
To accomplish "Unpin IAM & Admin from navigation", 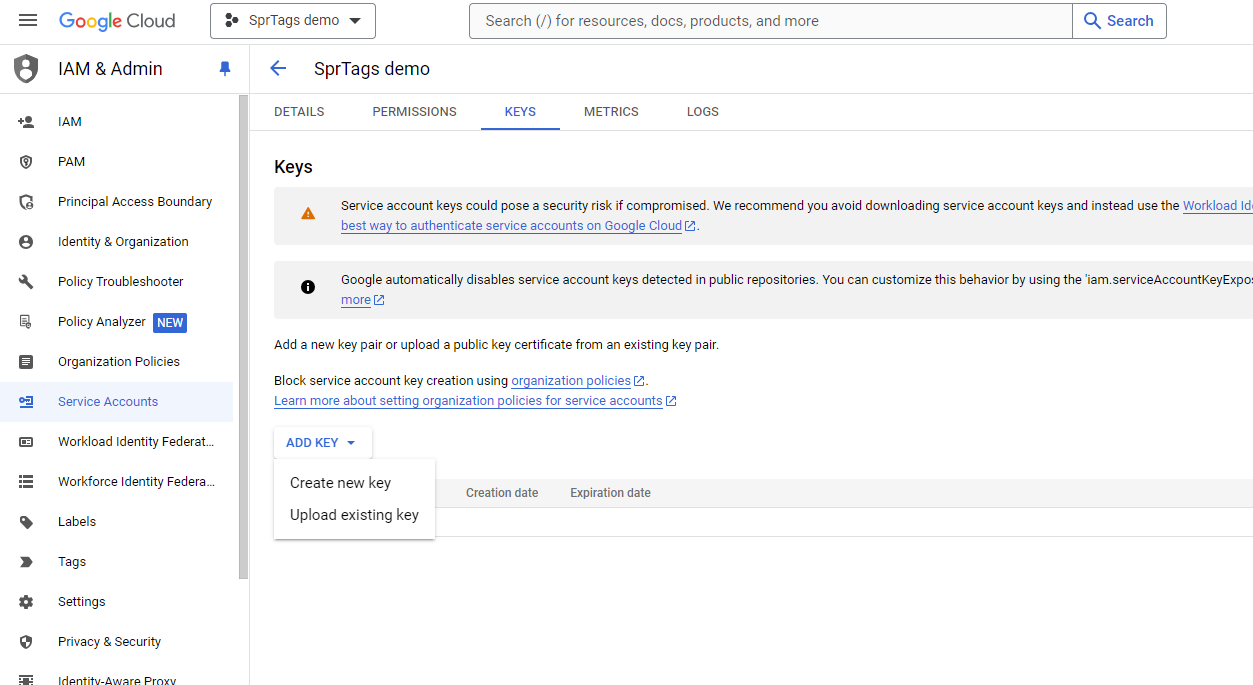I will (x=224, y=68).
